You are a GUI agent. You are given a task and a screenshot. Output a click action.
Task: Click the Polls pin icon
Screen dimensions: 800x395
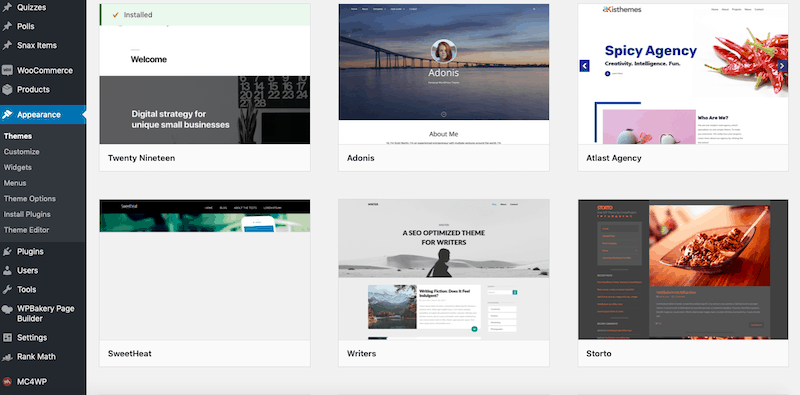(x=7, y=26)
